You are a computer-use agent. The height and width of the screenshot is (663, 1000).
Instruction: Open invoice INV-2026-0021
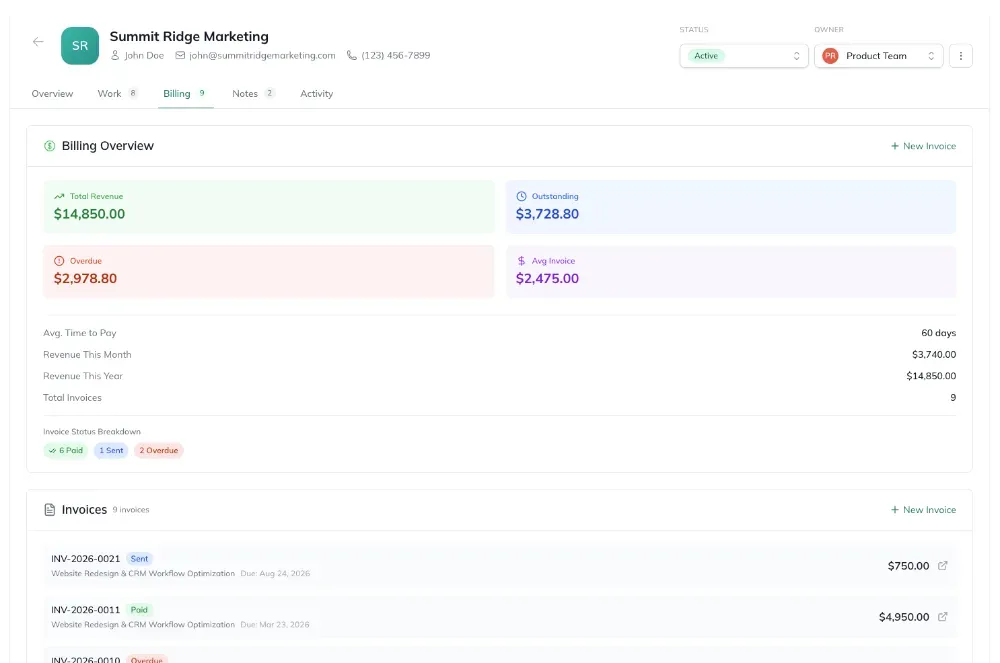[x=499, y=565]
